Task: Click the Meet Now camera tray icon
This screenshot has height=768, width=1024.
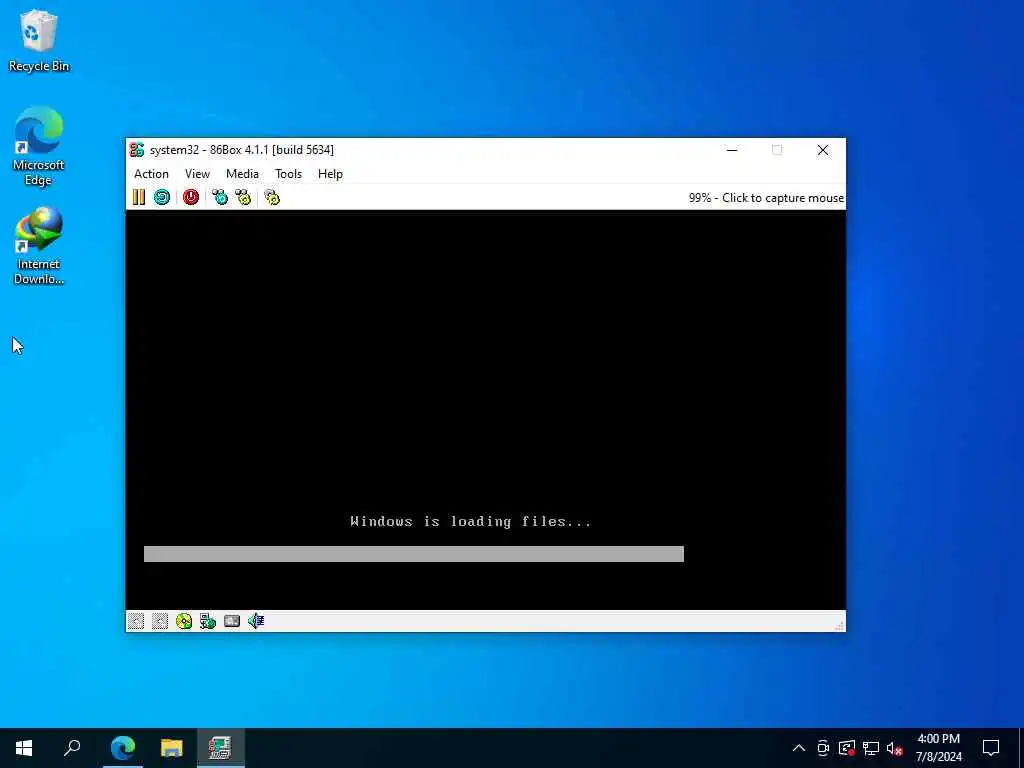Action: point(823,748)
